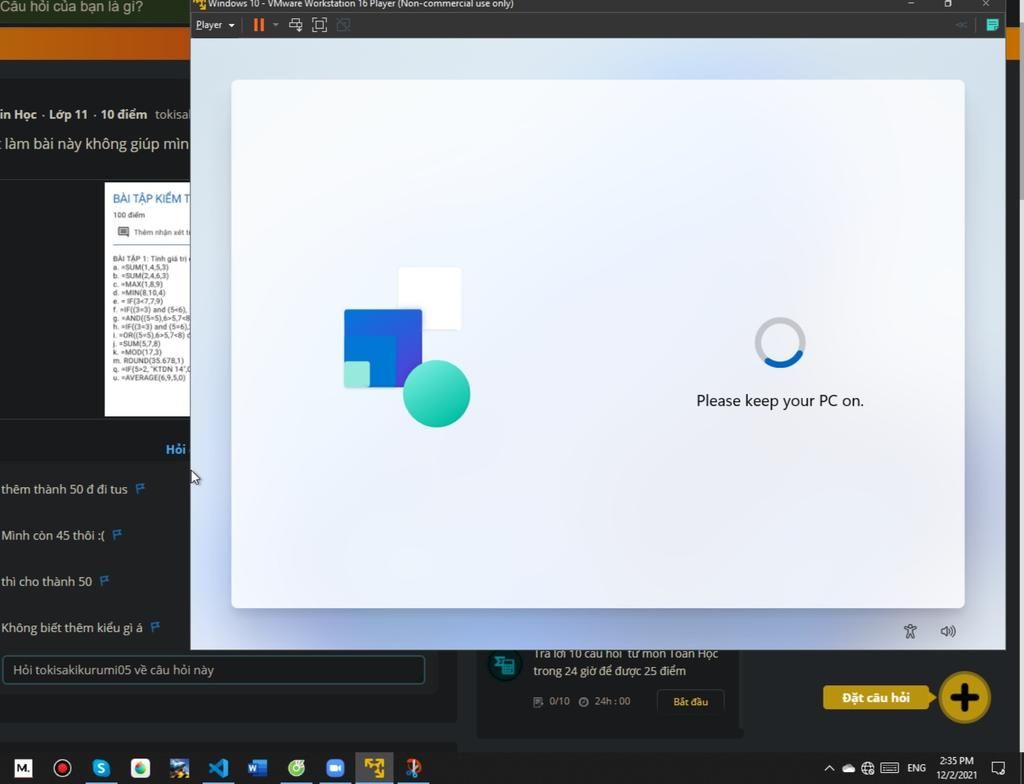
Task: Click the spinning progress ring
Action: (780, 342)
